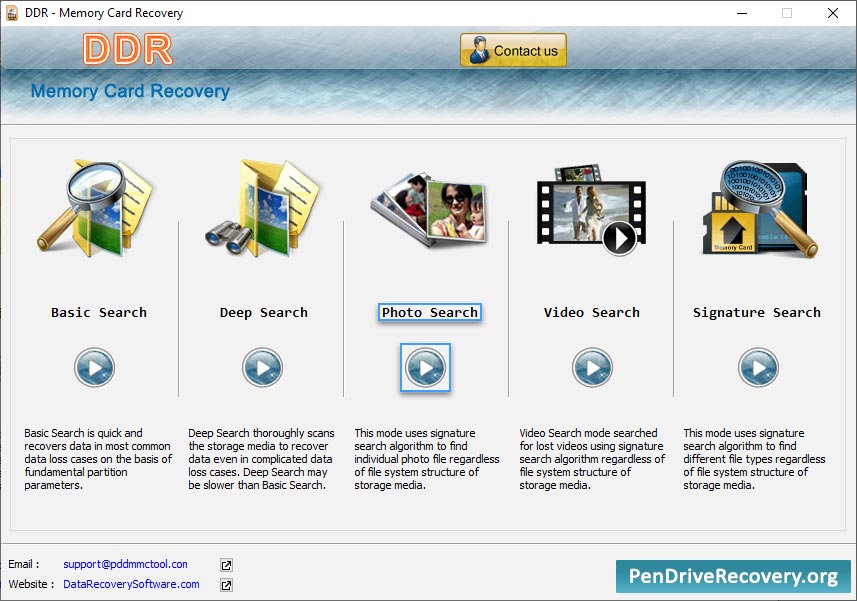Click the external link icon beside Email
The width and height of the screenshot is (857, 601).
226,565
